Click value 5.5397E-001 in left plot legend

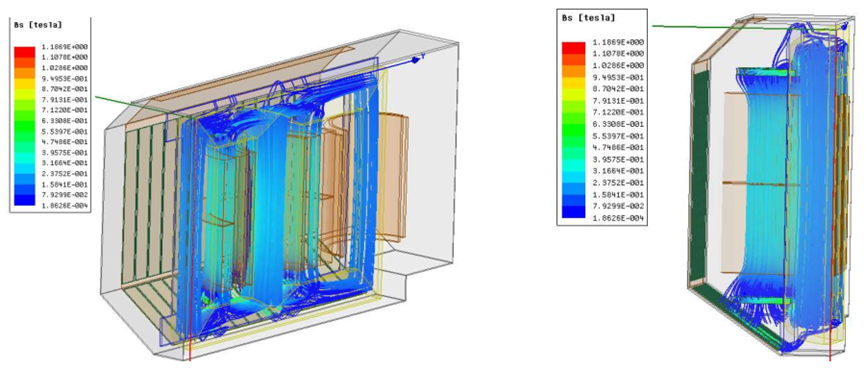tap(66, 131)
